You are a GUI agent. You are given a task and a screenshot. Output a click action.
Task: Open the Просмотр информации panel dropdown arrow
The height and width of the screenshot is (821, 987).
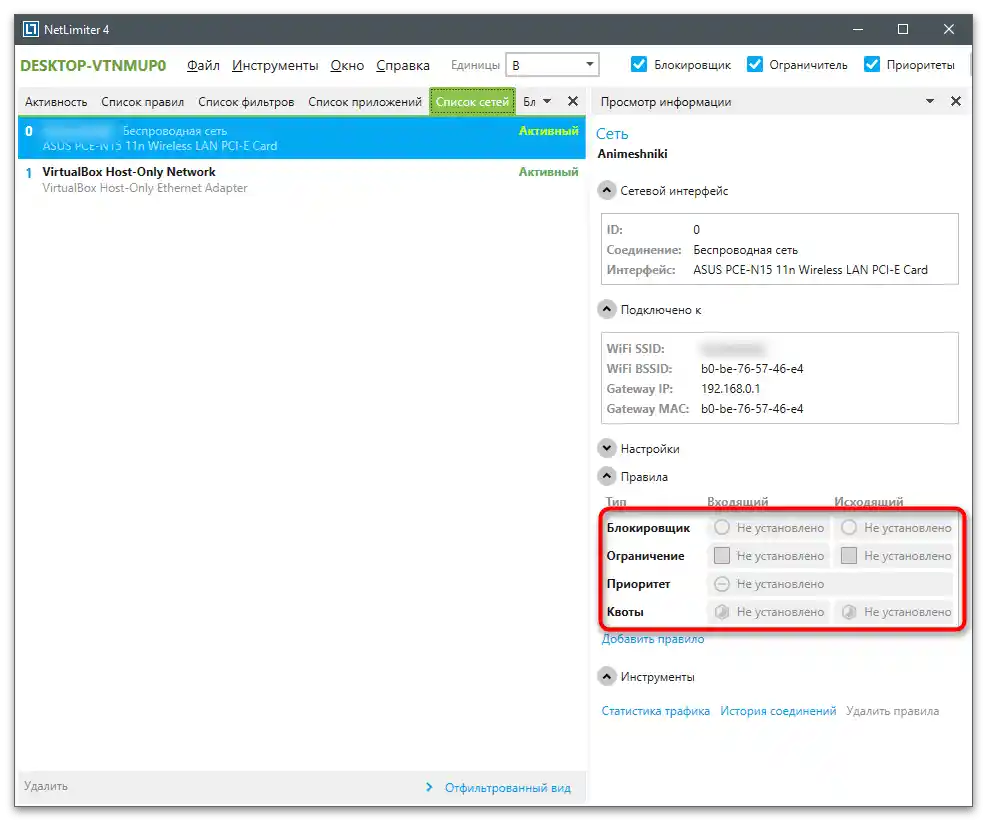coord(930,101)
